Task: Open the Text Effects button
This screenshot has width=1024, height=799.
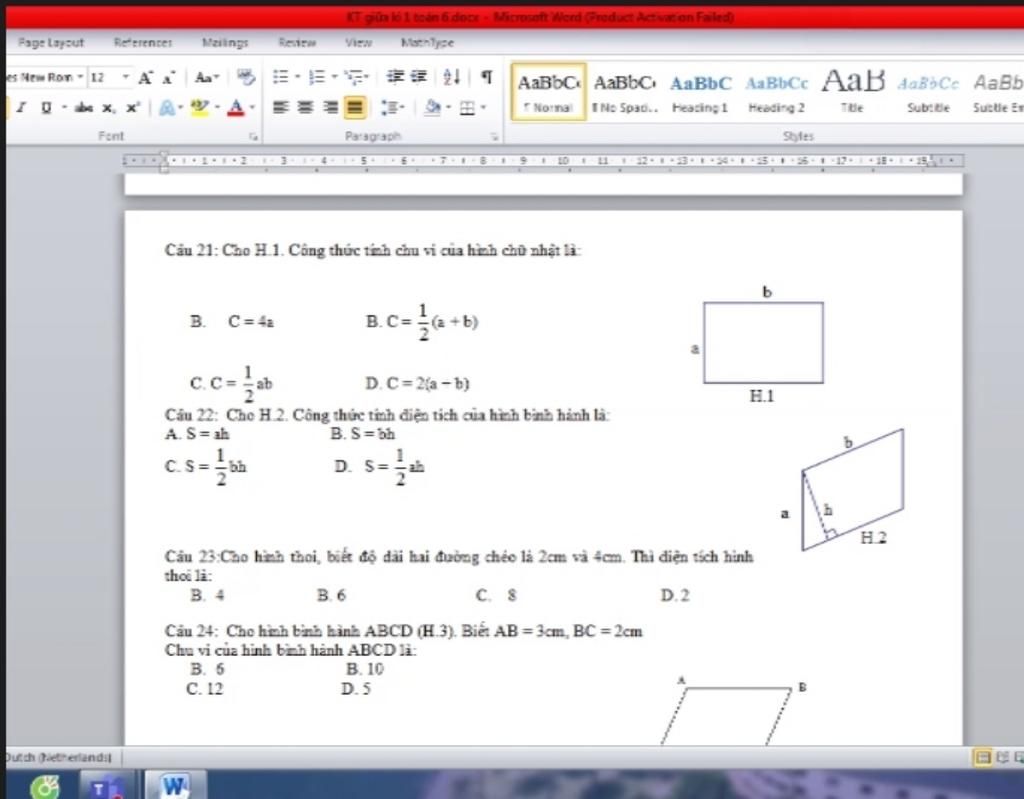Action: point(167,107)
